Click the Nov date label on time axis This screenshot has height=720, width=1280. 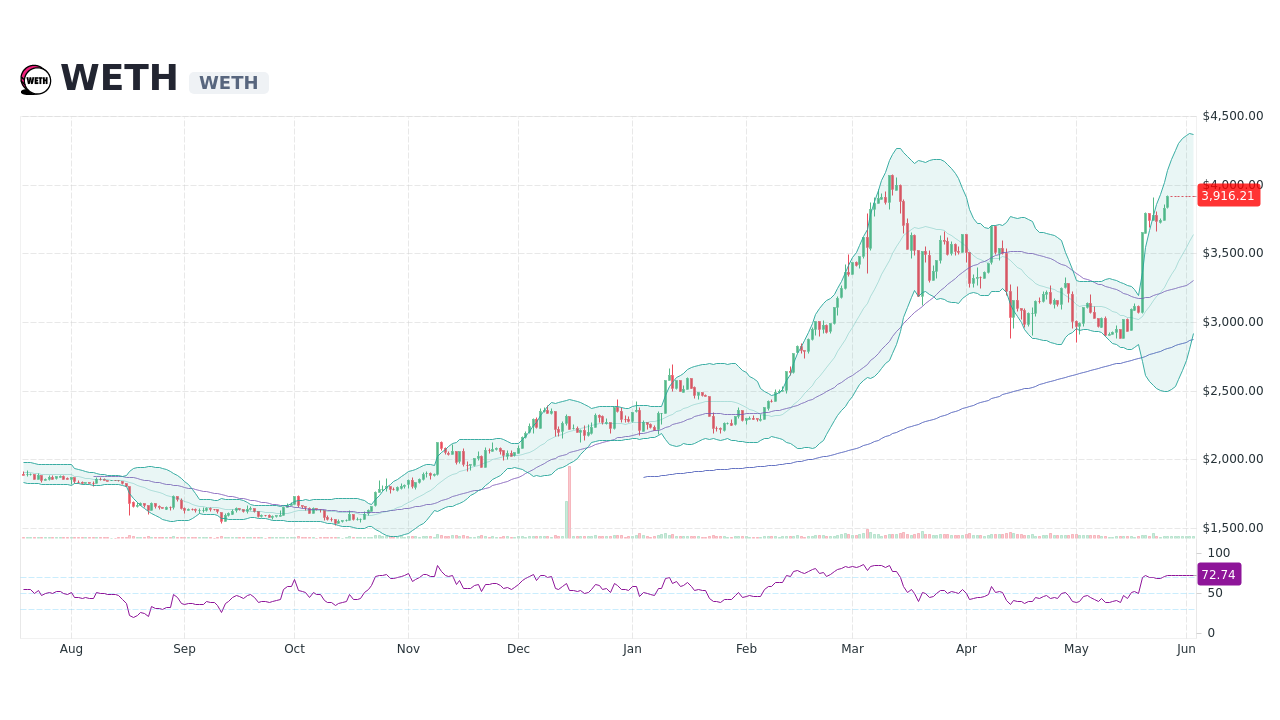tap(408, 649)
